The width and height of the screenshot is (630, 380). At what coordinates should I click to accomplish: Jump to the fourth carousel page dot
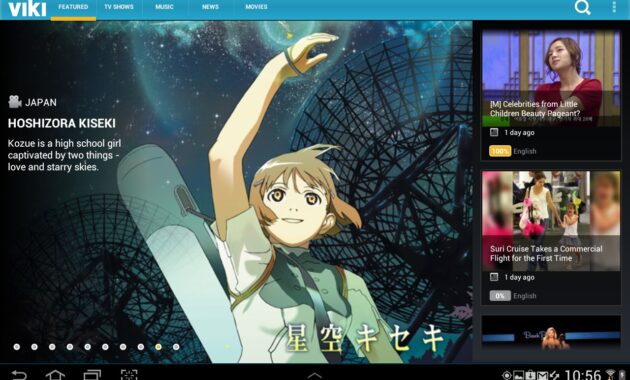click(70, 347)
